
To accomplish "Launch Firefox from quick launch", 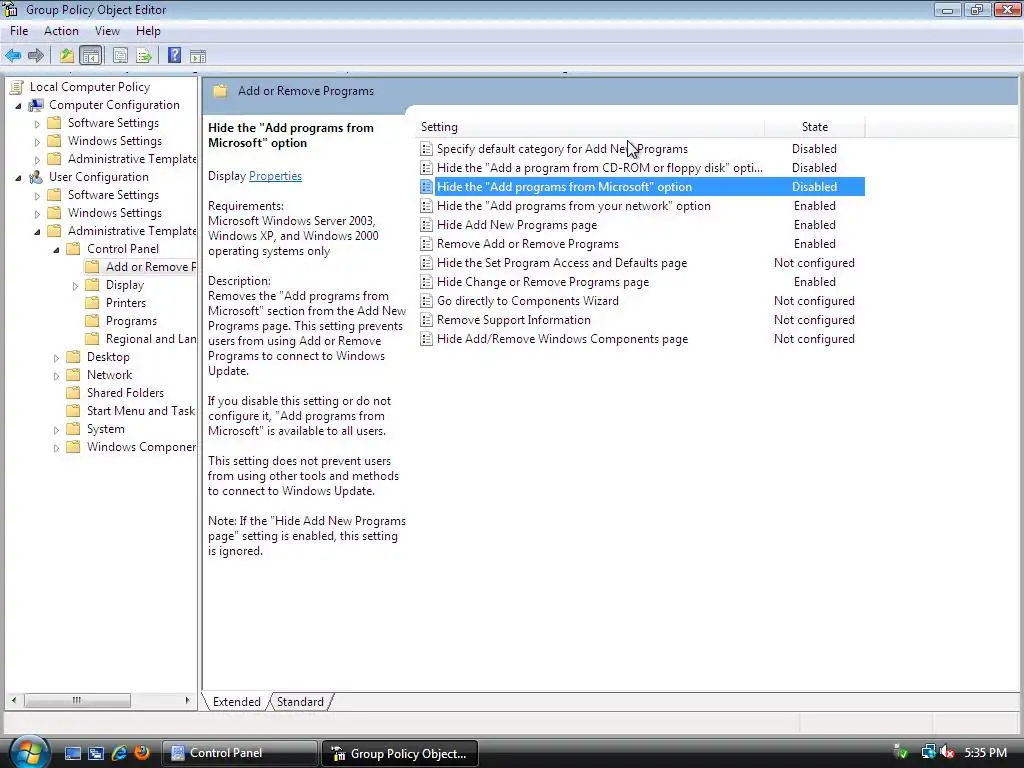I will (x=141, y=753).
